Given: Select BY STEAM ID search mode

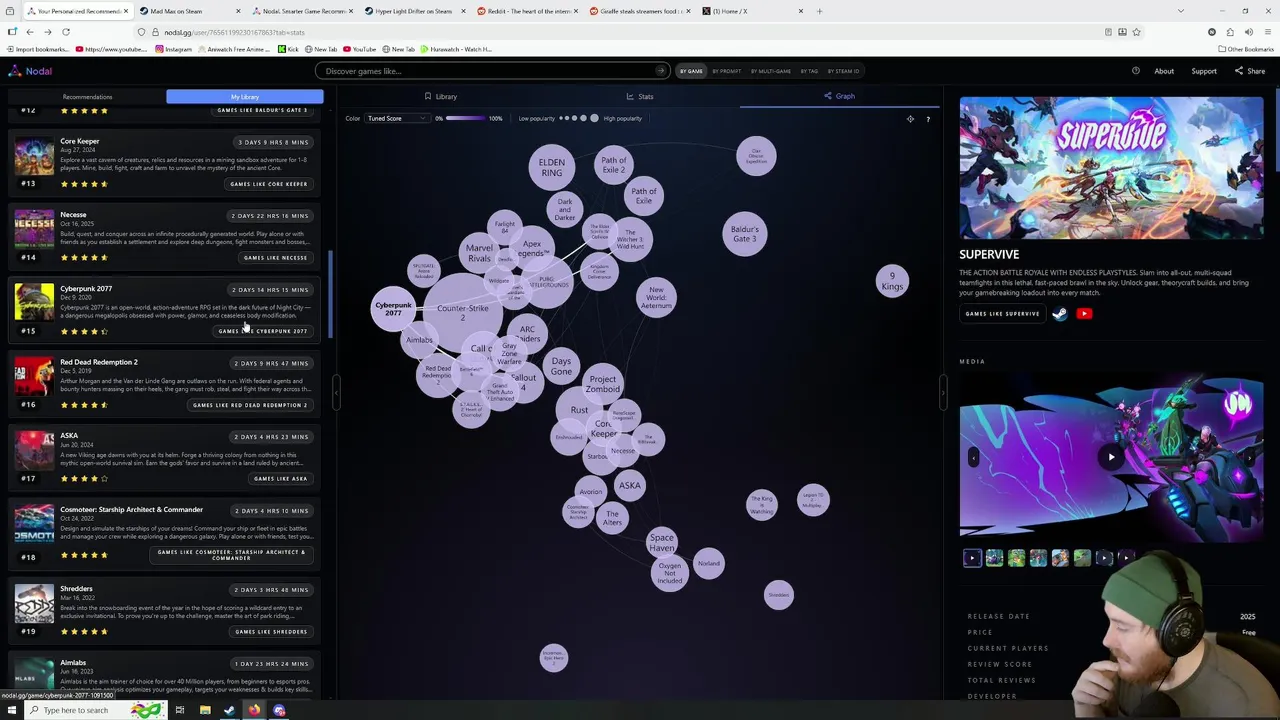Looking at the screenshot, I should (x=843, y=71).
